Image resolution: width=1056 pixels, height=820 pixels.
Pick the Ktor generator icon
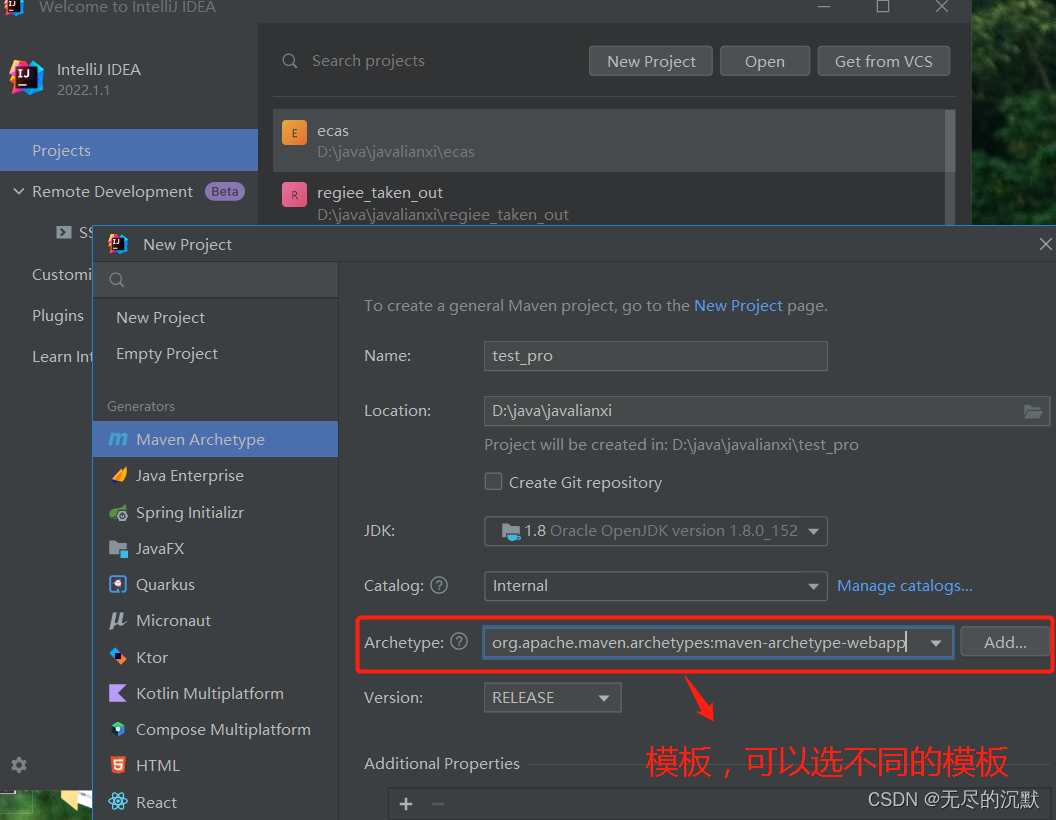coord(119,657)
